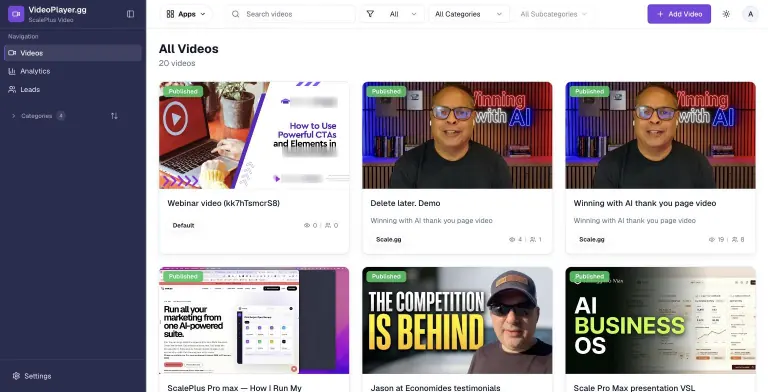Click the Default tag on Webinar video
Screen dimensions: 768x392
184,225
